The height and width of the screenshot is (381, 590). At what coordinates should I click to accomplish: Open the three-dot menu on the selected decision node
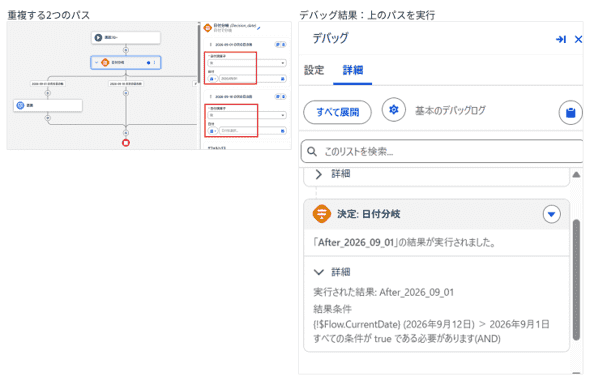click(155, 62)
